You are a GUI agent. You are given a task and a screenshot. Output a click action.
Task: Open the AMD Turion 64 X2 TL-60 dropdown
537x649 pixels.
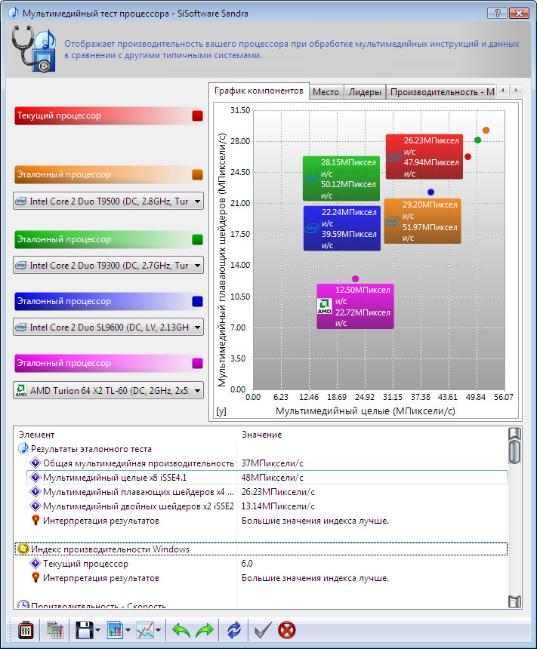pyautogui.click(x=108, y=390)
